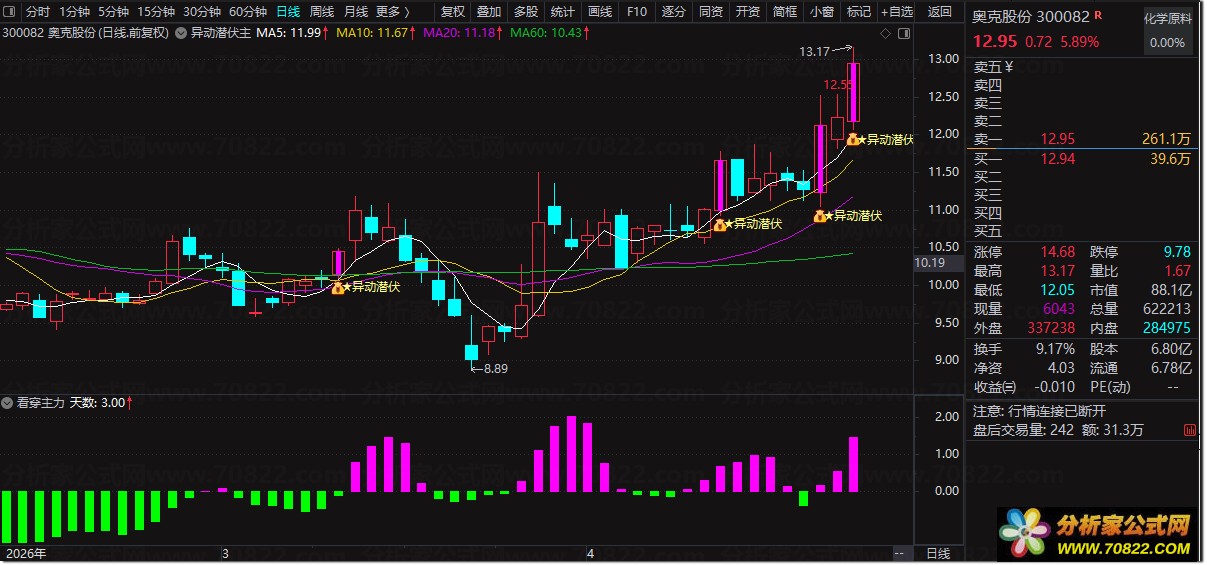Viewport: 1207px width, 565px height.
Task: Click the 化学原料 sector box
Action: click(x=1167, y=31)
